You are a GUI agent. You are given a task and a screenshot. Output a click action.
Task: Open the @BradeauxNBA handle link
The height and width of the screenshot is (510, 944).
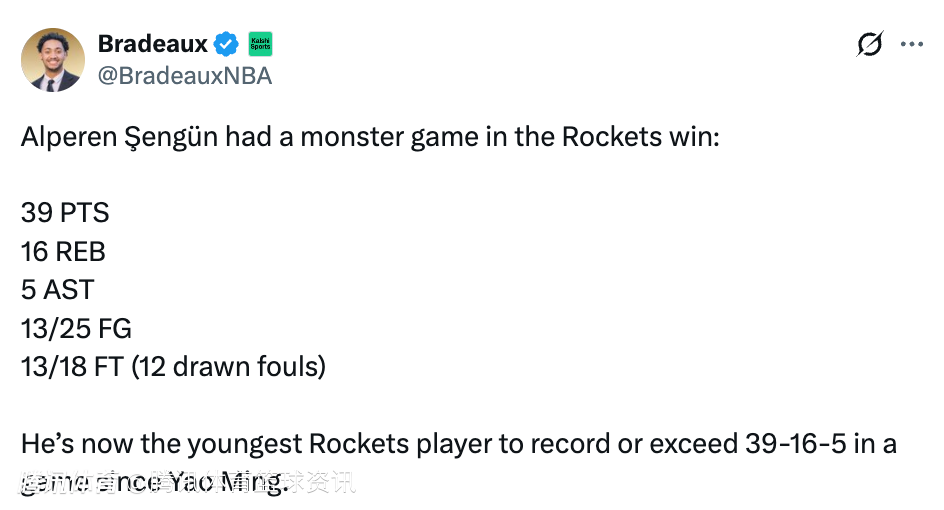tap(184, 76)
